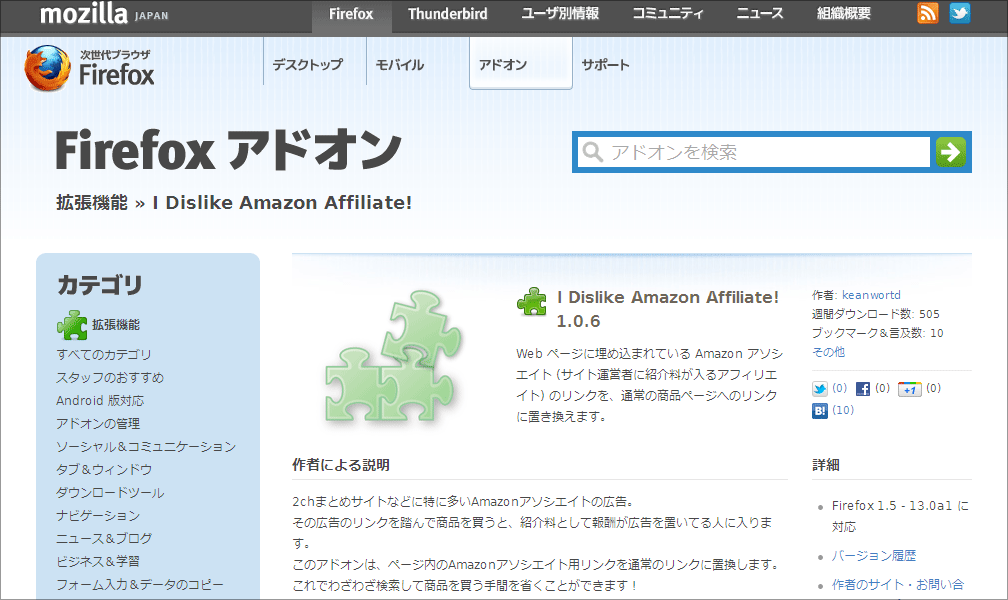Click large puzzle pieces add-on image
Image resolution: width=1008 pixels, height=600 pixels.
[x=393, y=356]
